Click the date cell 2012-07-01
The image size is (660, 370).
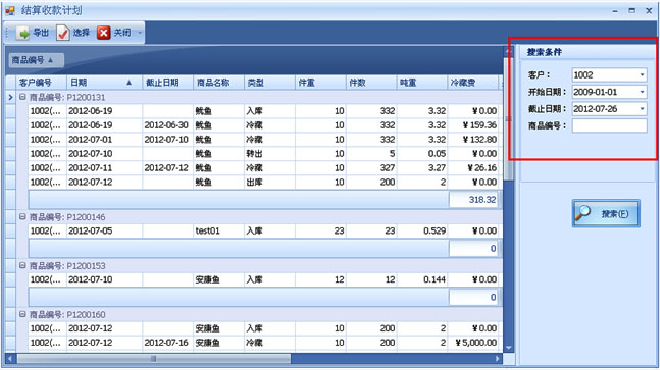pyautogui.click(x=104, y=139)
